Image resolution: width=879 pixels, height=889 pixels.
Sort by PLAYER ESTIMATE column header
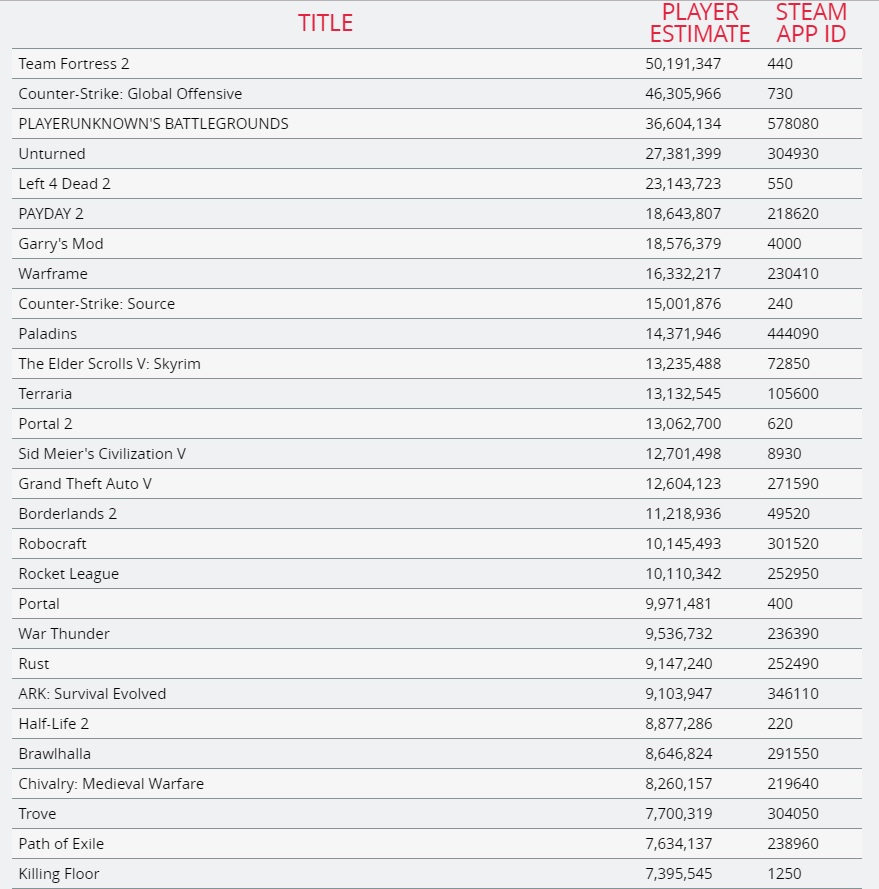[x=700, y=23]
